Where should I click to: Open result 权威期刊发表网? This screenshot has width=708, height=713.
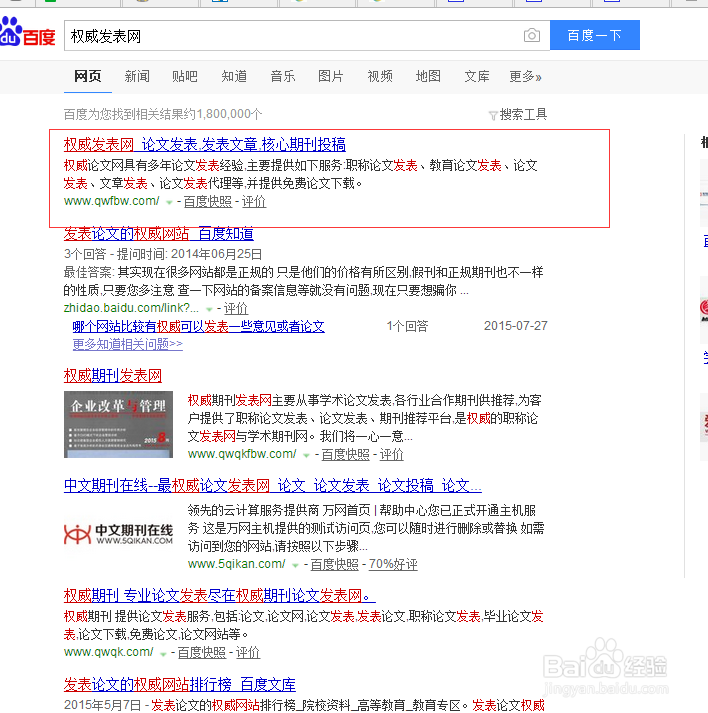[113, 376]
